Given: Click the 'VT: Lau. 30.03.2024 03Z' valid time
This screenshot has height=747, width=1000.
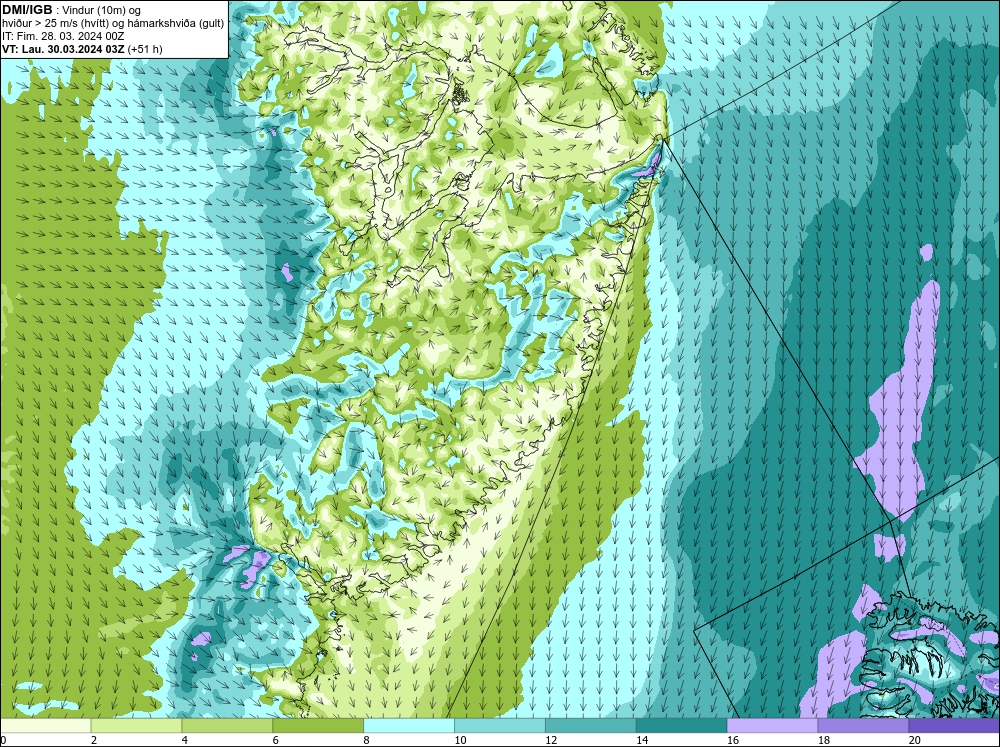Looking at the screenshot, I should tap(63, 49).
